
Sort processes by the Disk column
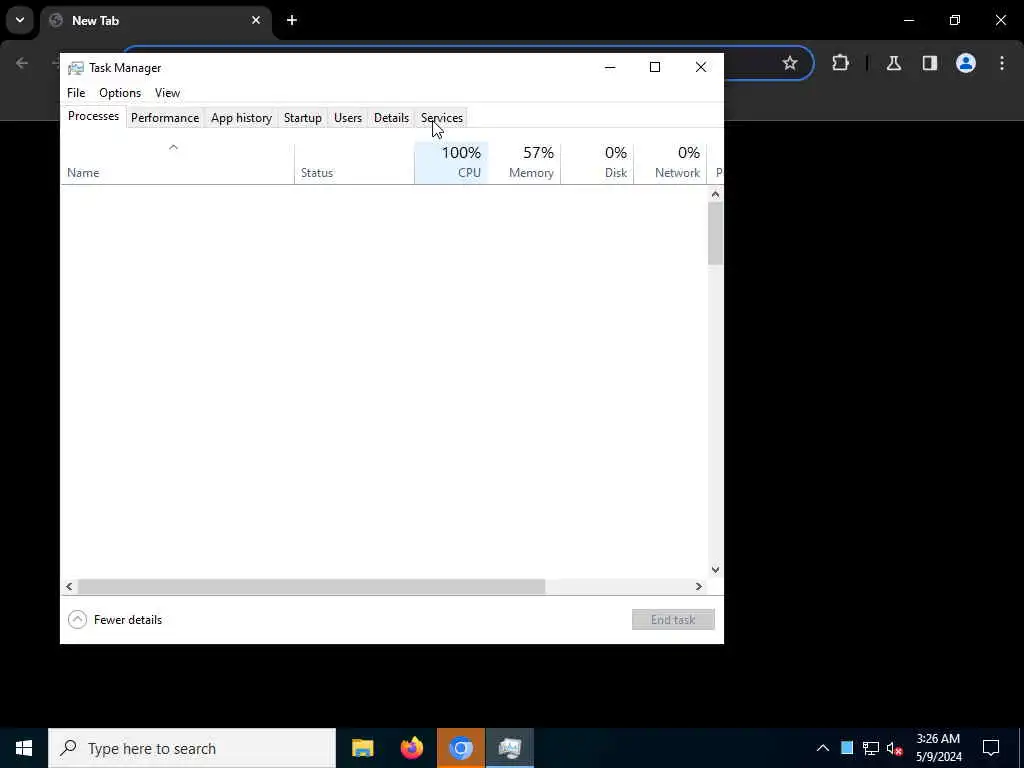(x=597, y=163)
